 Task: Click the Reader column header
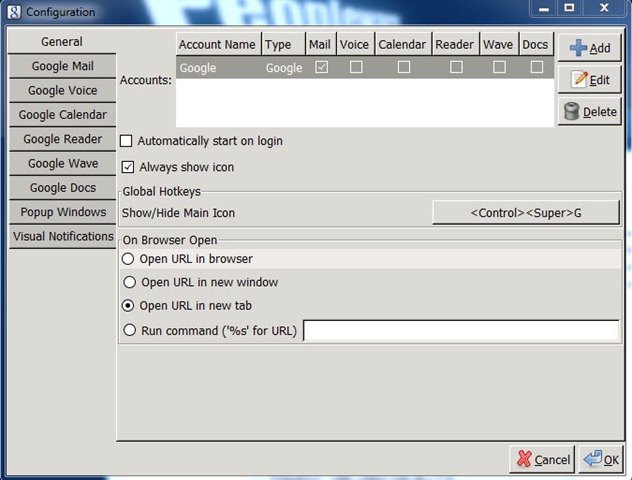tap(455, 44)
